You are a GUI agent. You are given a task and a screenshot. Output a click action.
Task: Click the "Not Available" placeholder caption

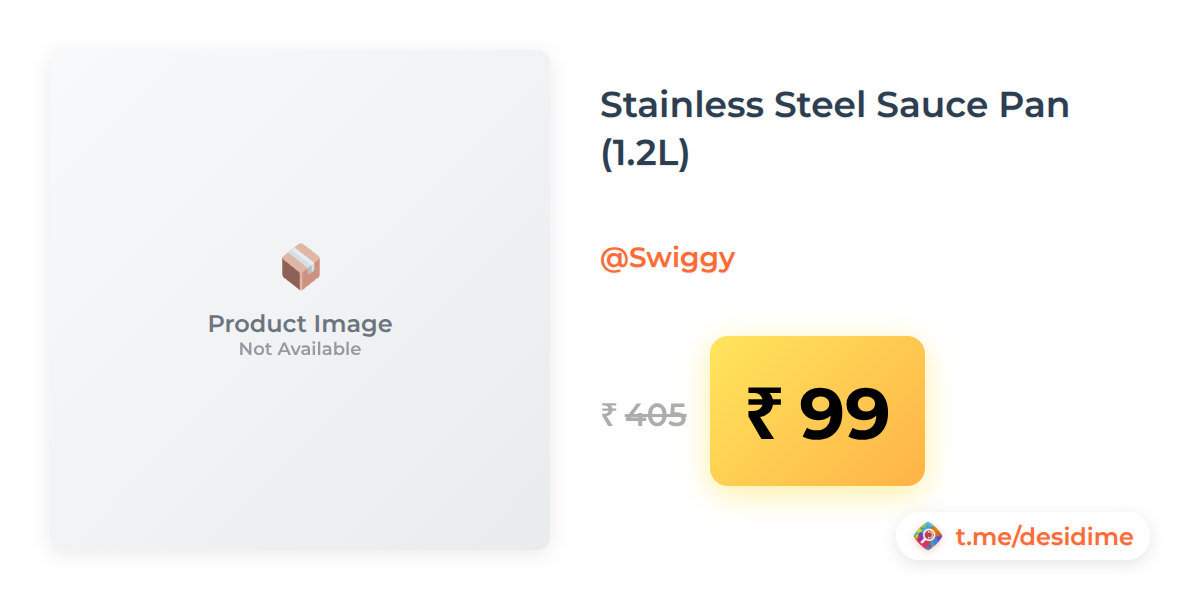300,349
